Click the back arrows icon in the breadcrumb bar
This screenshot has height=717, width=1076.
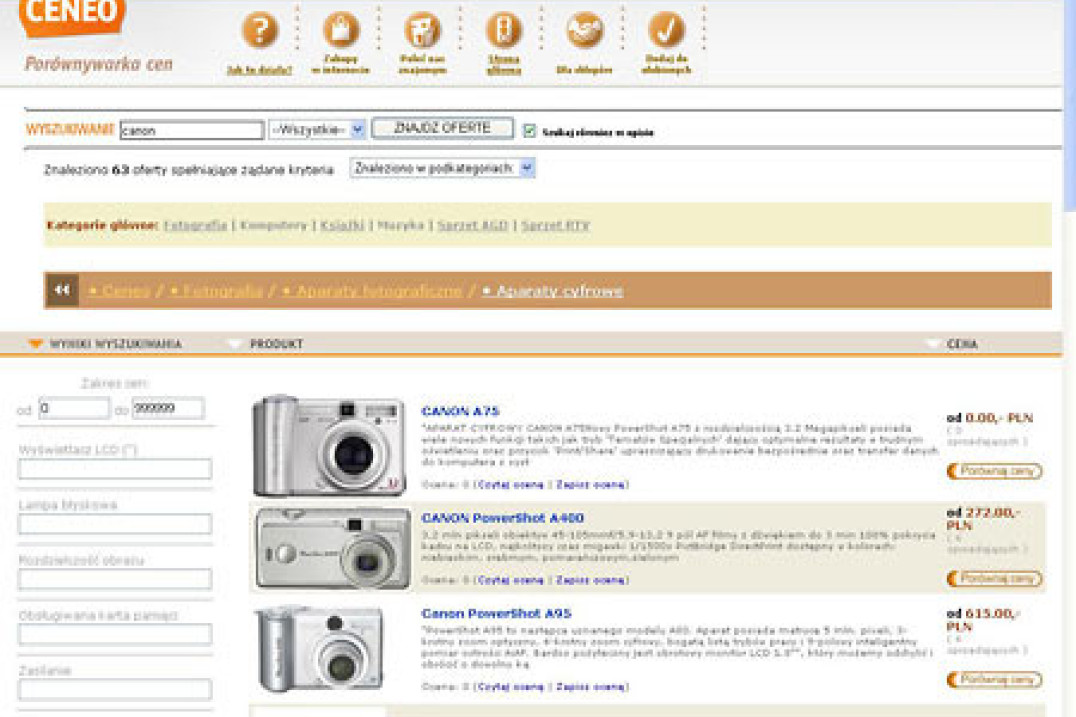point(62,290)
